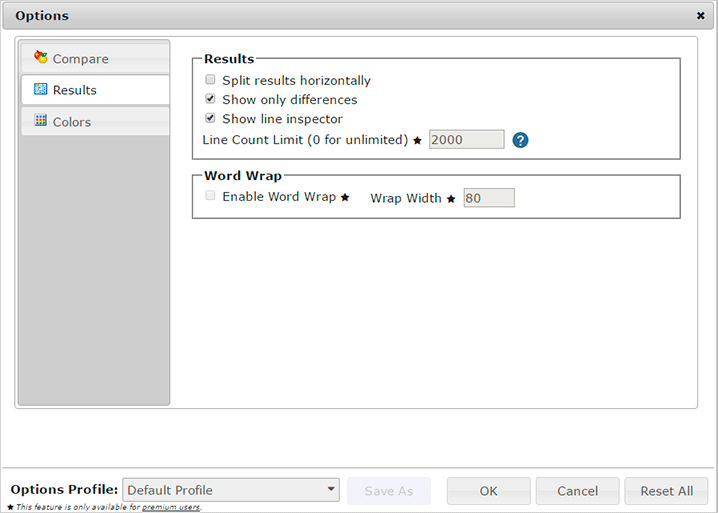The image size is (718, 513).
Task: Close the Options dialog with X
Action: pos(700,16)
